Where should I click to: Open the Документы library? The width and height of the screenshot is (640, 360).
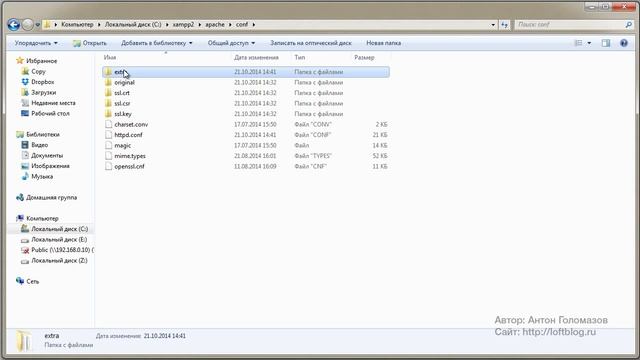coord(47,156)
